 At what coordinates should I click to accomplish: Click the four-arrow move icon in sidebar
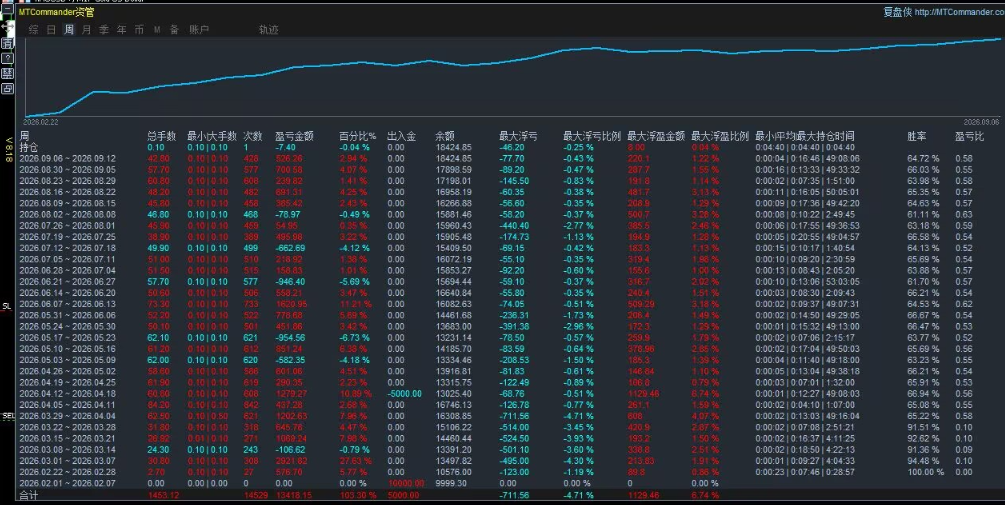(7, 28)
